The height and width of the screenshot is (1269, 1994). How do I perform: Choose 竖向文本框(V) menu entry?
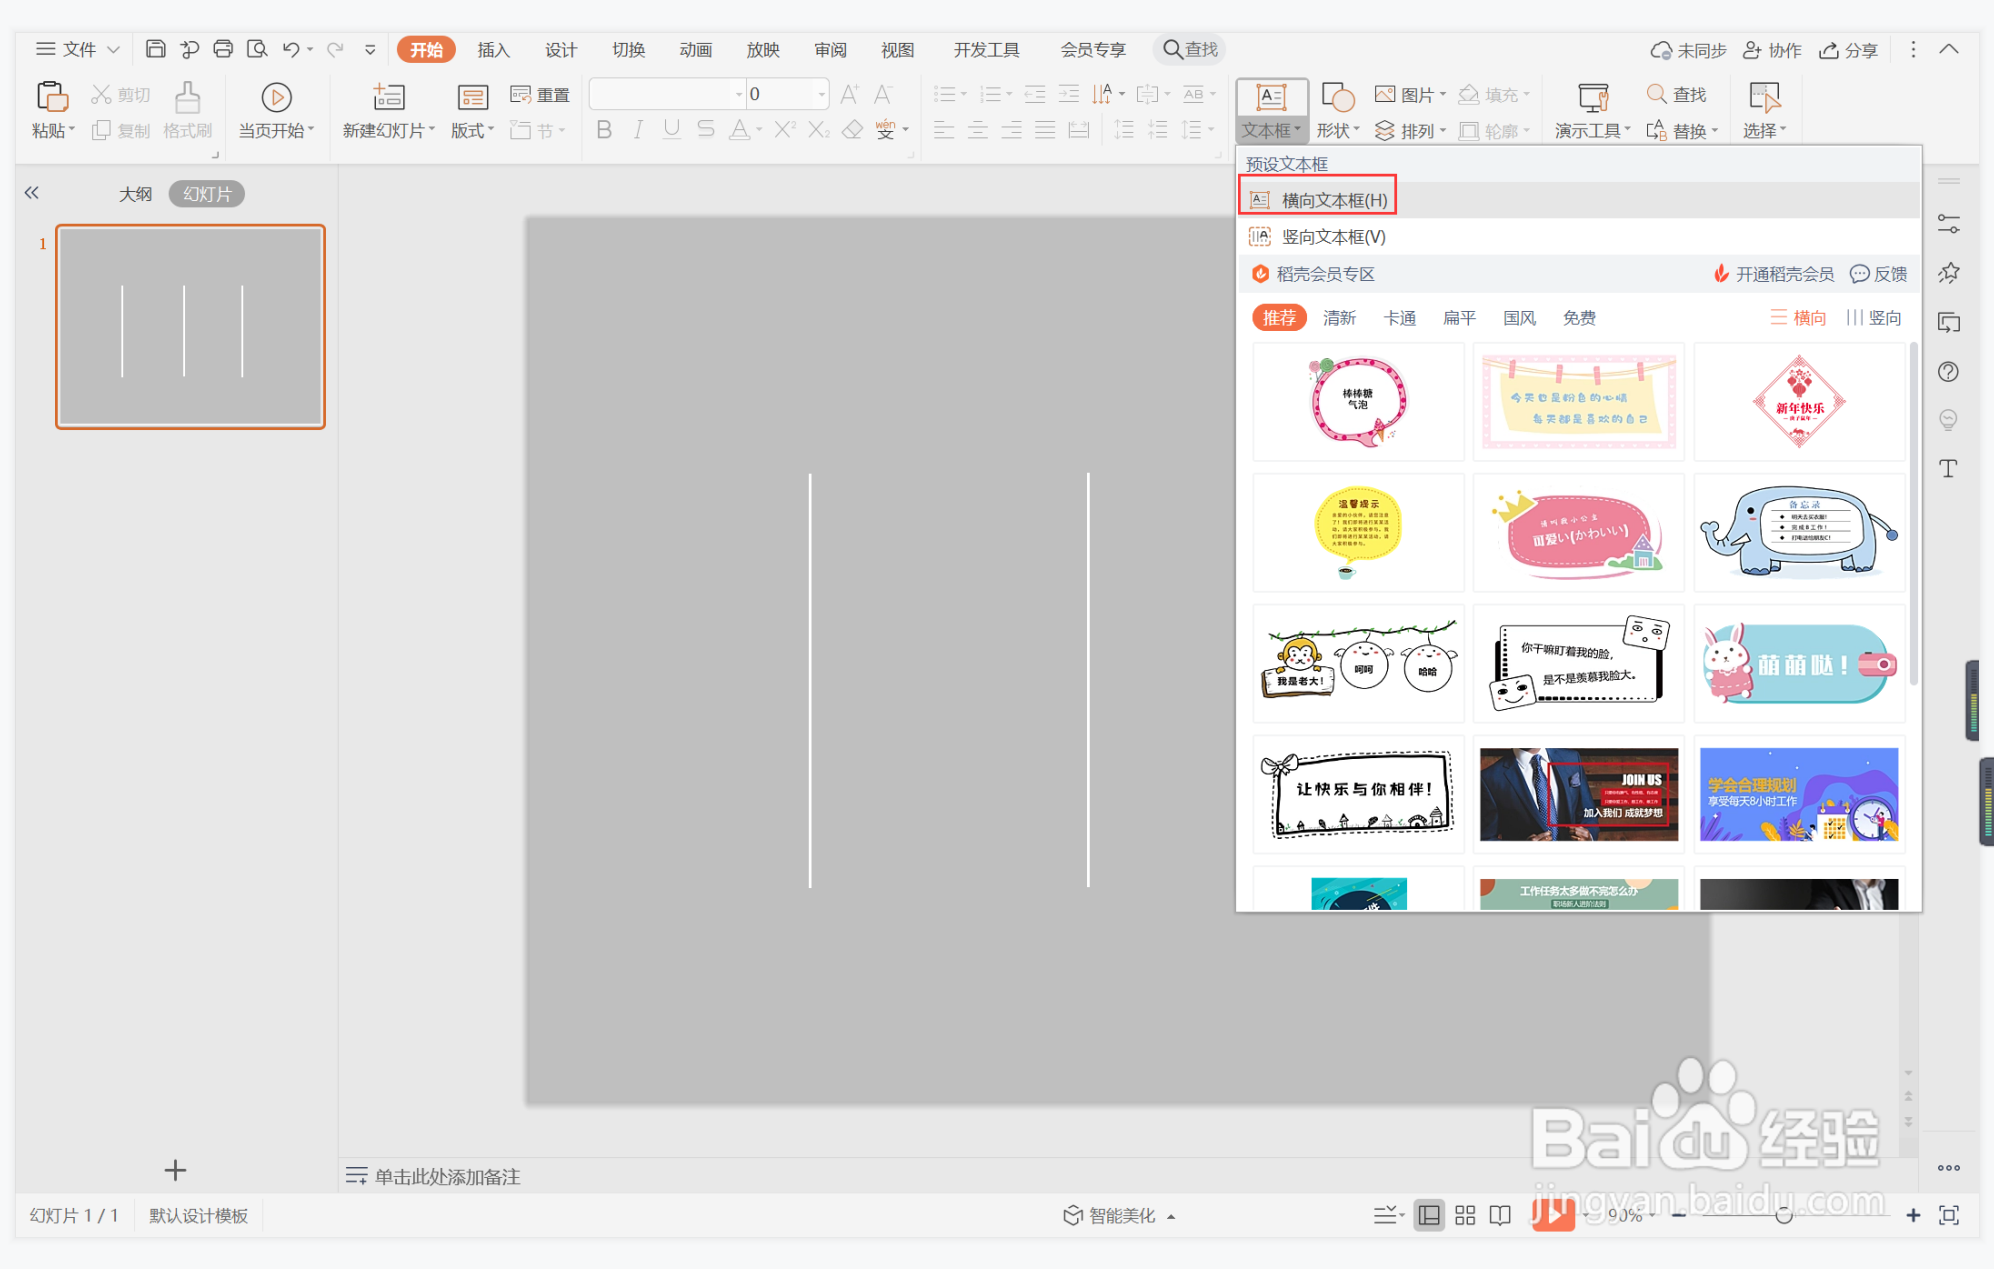pos(1333,237)
